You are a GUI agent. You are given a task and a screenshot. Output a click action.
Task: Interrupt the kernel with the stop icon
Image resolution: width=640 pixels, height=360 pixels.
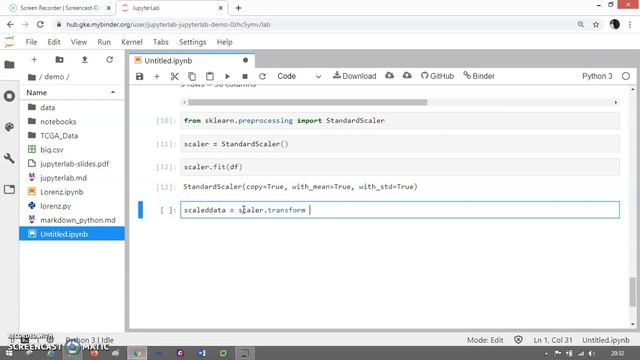point(245,76)
